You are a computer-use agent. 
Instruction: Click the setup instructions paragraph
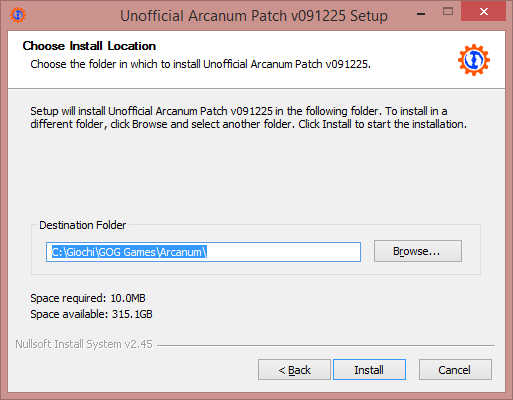(x=248, y=118)
